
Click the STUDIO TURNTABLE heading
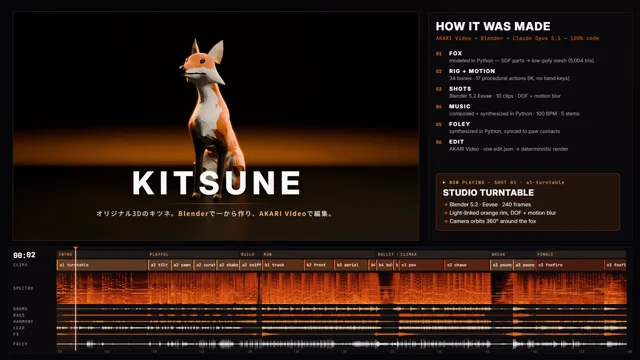pos(488,193)
